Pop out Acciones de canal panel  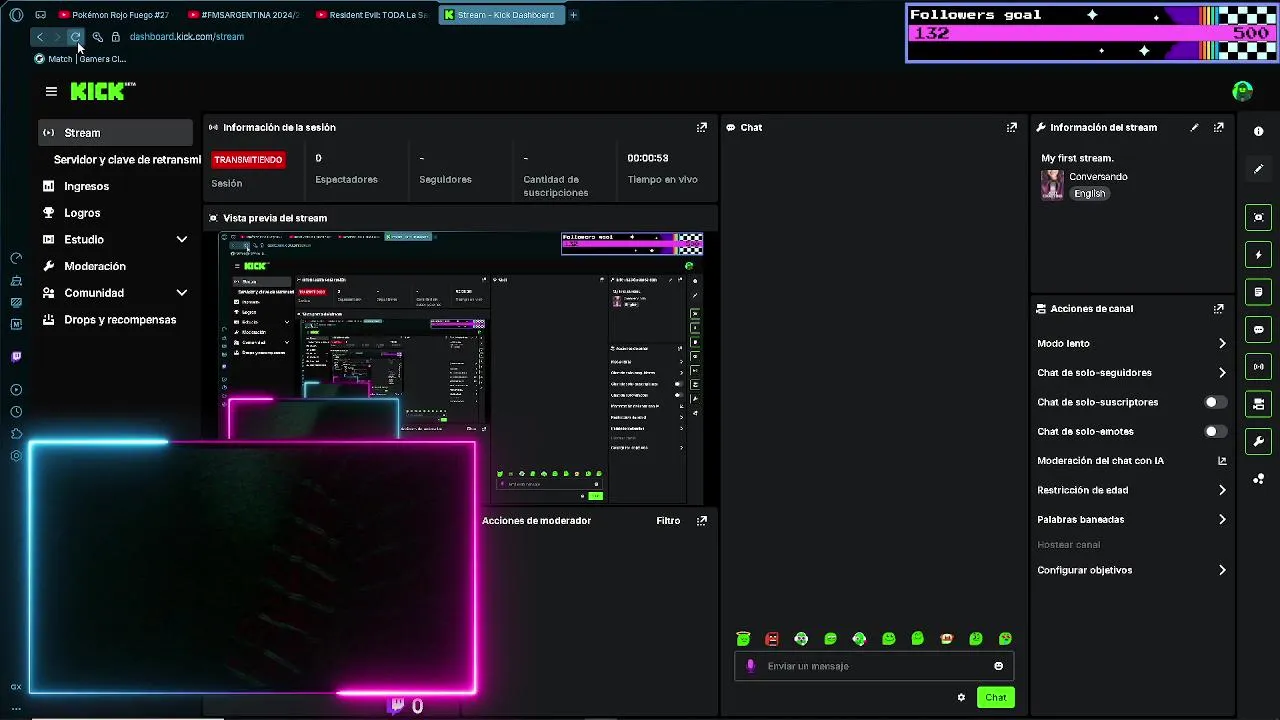(1218, 309)
